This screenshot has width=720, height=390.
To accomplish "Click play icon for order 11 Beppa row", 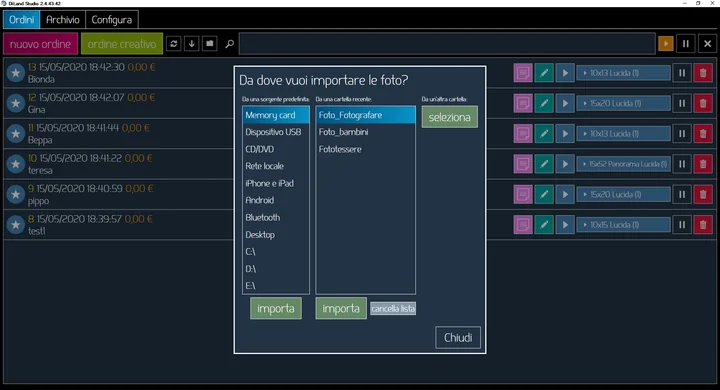I will 565,133.
